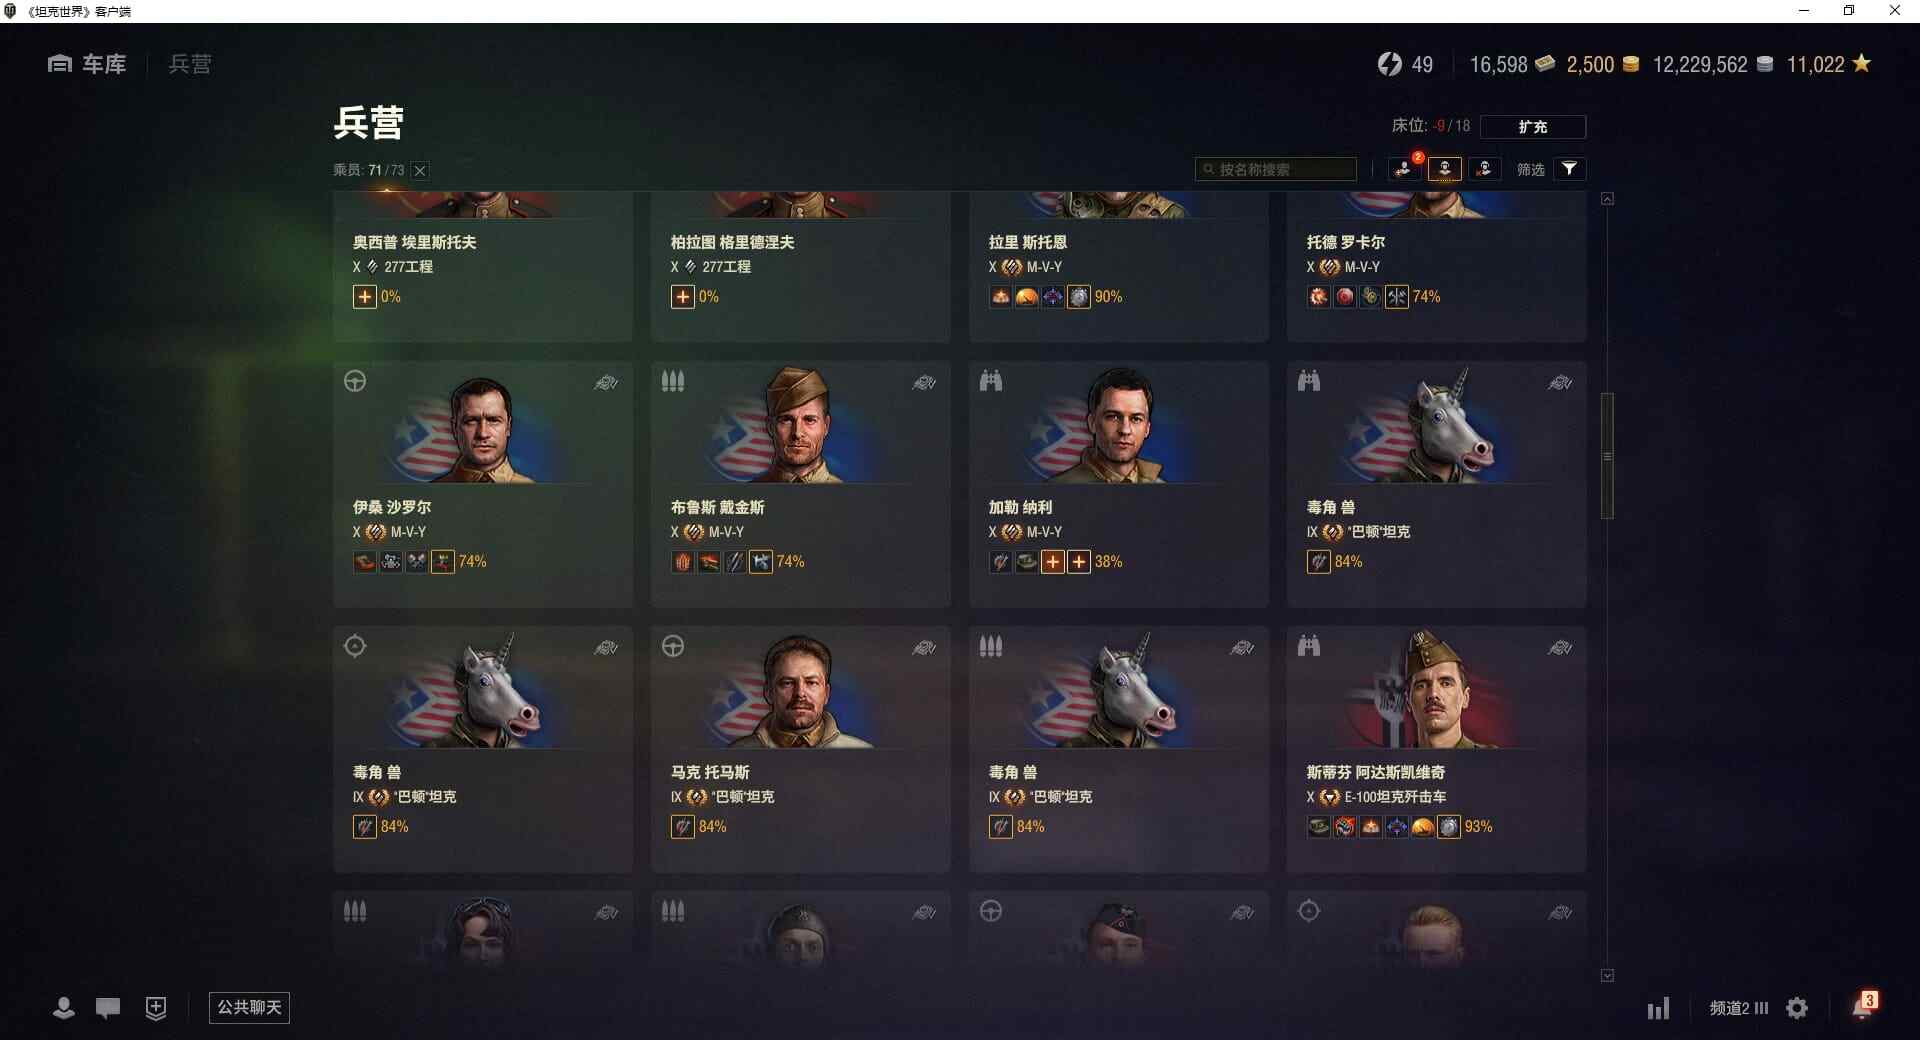Click the tank icon on 伊桑 沙罗尔 card
1920x1040 pixels.
(x=606, y=383)
